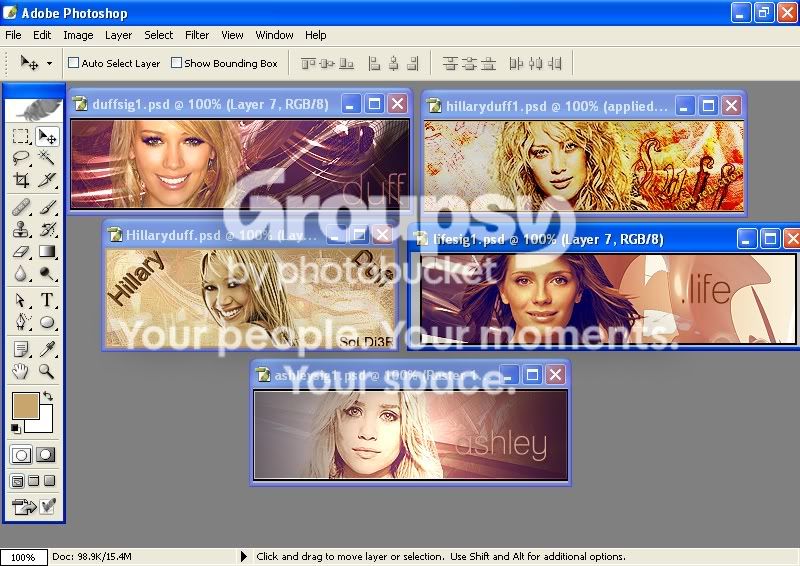The image size is (800, 566).
Task: Swap foreground and background colors
Action: [x=47, y=396]
